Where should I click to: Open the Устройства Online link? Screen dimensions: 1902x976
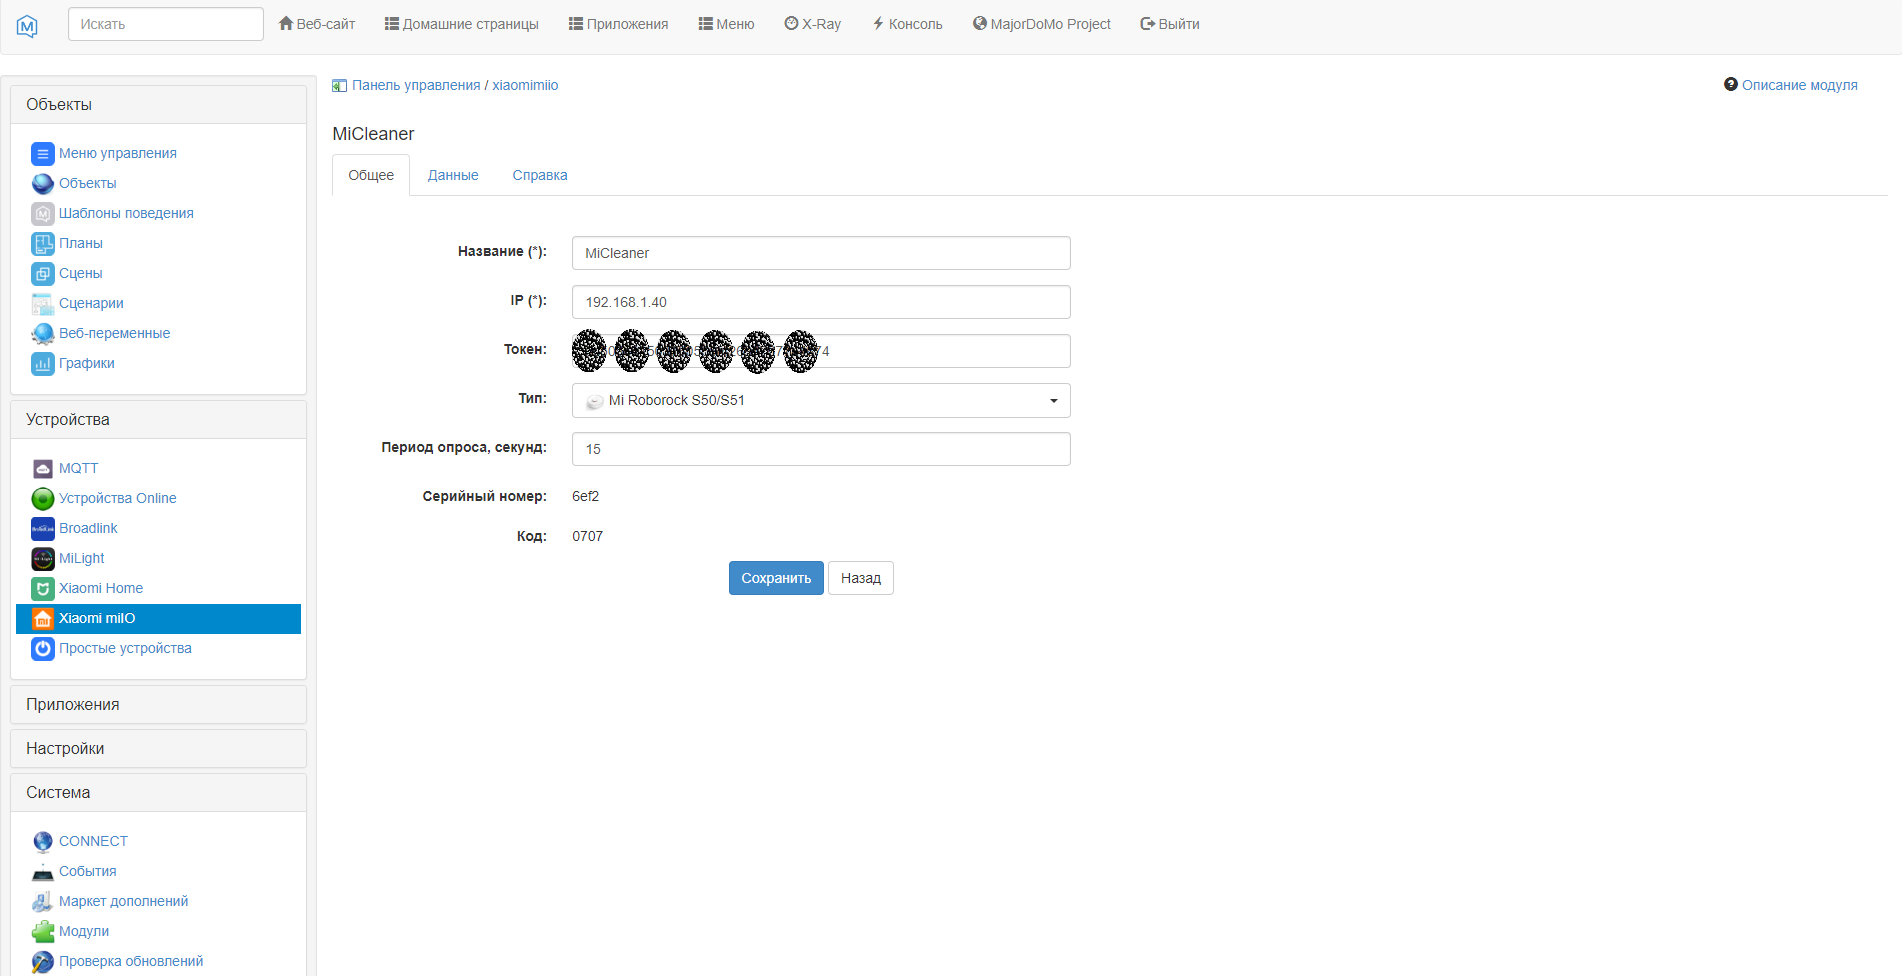(118, 499)
